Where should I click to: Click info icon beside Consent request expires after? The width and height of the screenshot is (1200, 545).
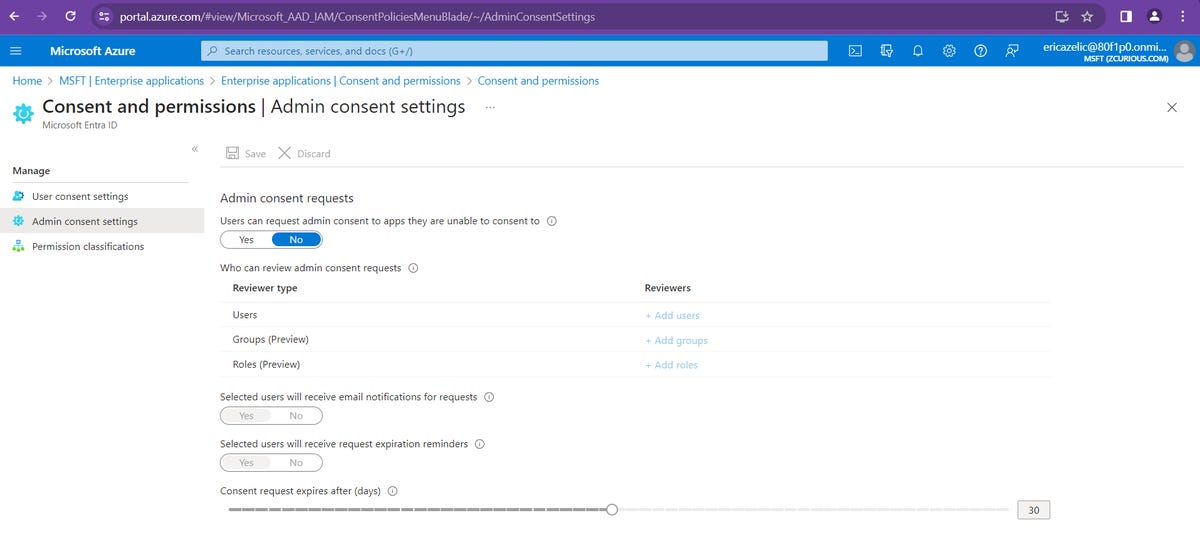392,491
